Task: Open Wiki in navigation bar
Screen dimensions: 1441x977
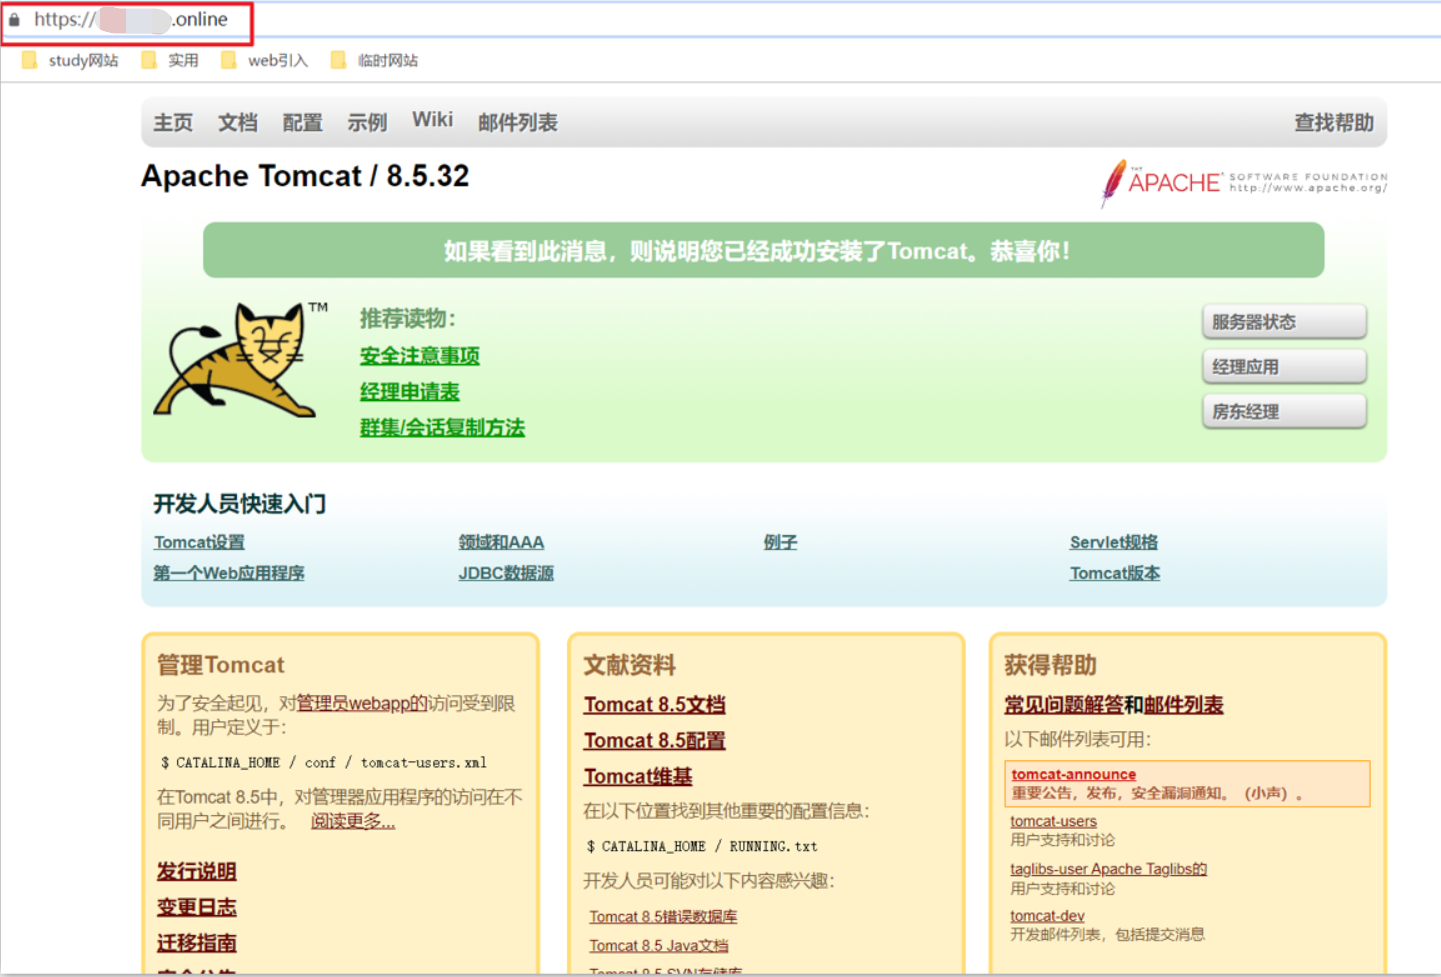Action: [432, 120]
